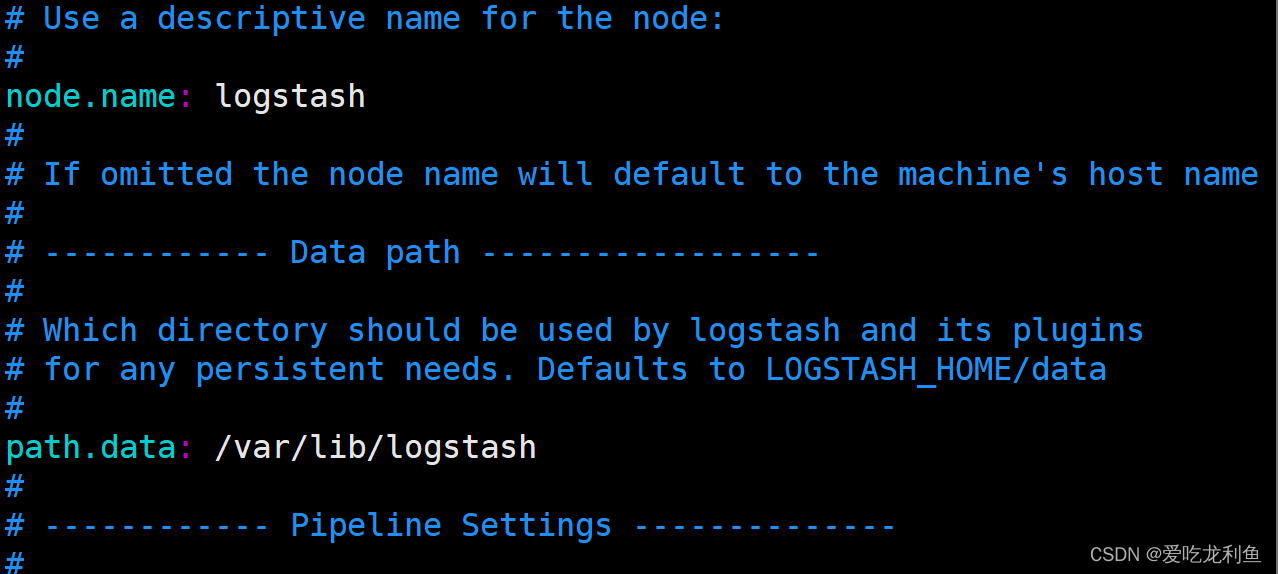Click the colon after node.name

[187, 98]
